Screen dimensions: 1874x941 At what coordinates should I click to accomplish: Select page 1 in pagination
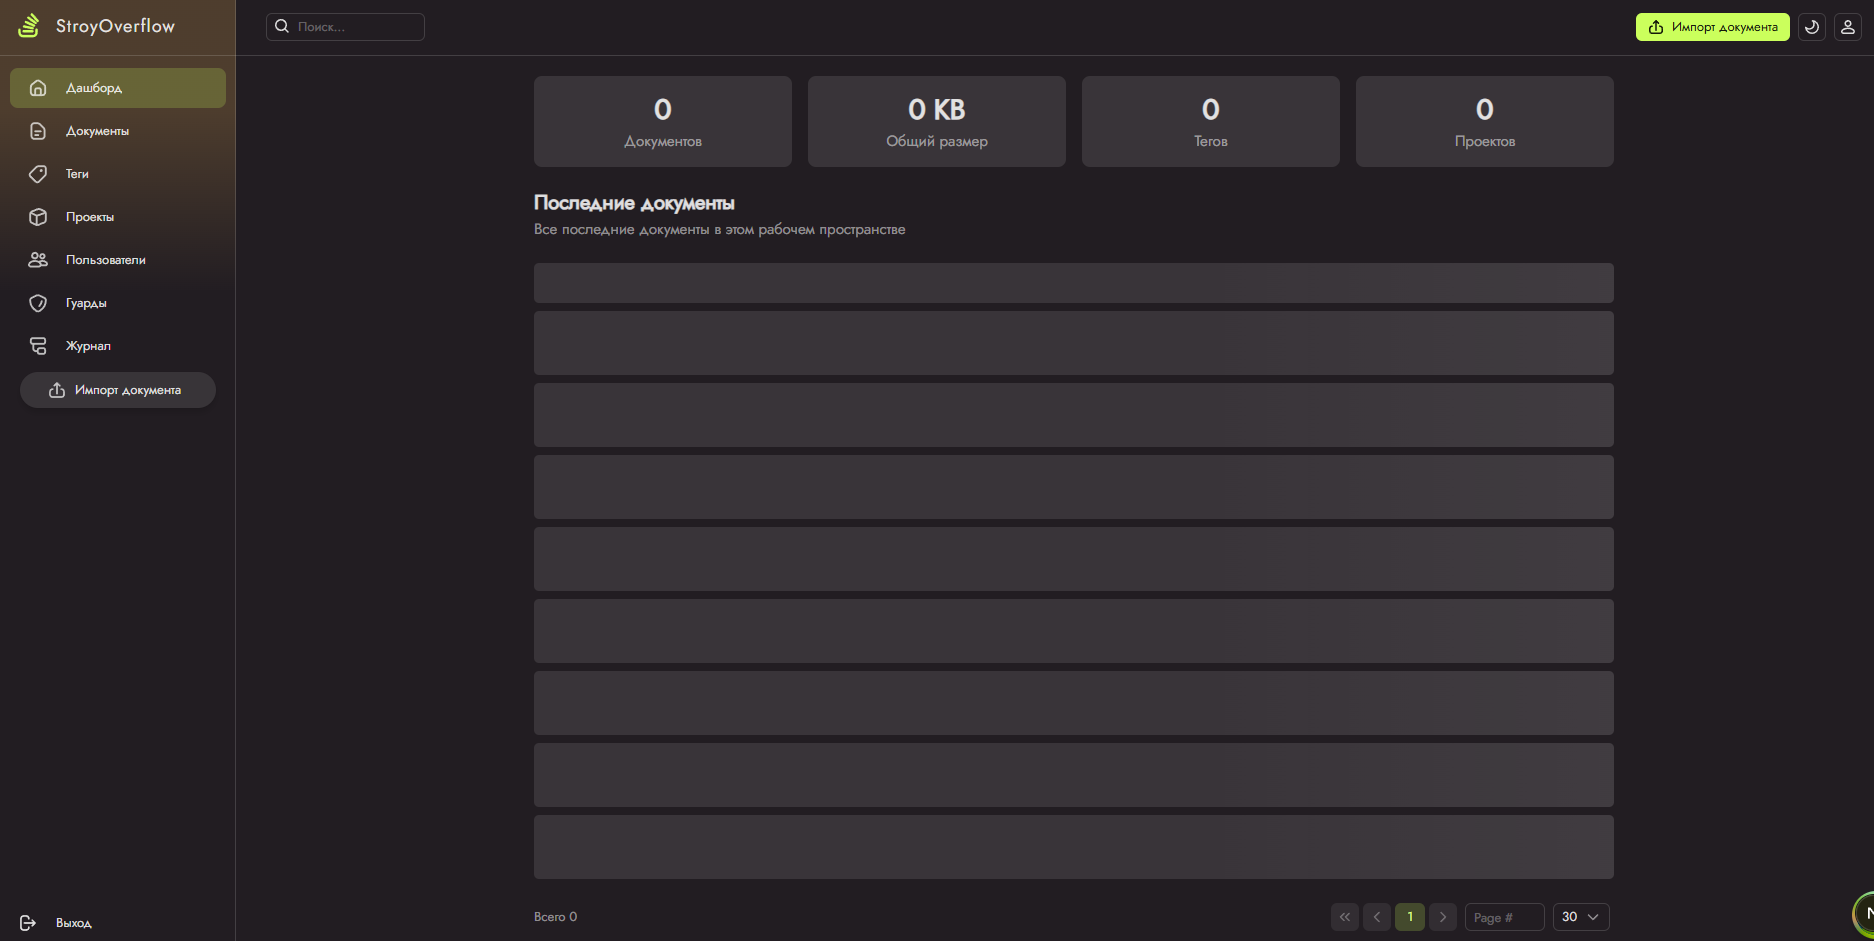(1410, 917)
